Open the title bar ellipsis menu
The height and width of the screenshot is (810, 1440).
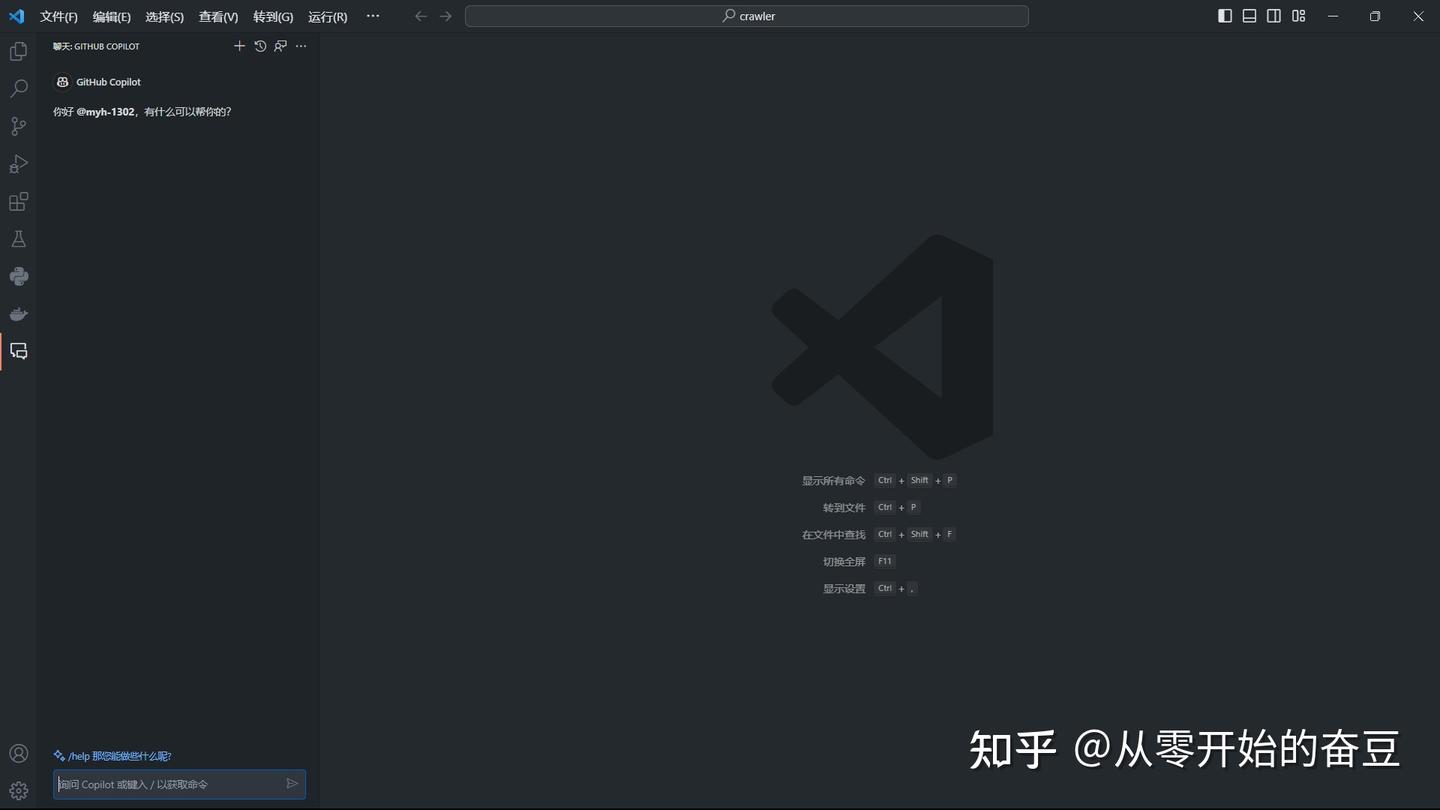[x=372, y=16]
